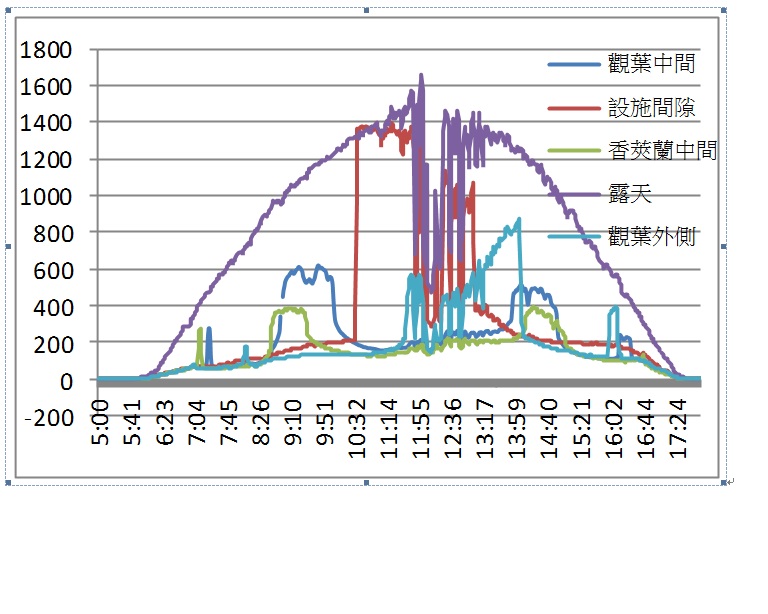Click the purple 露天 peak near 1600
This screenshot has height=614, width=768.
[x=421, y=76]
